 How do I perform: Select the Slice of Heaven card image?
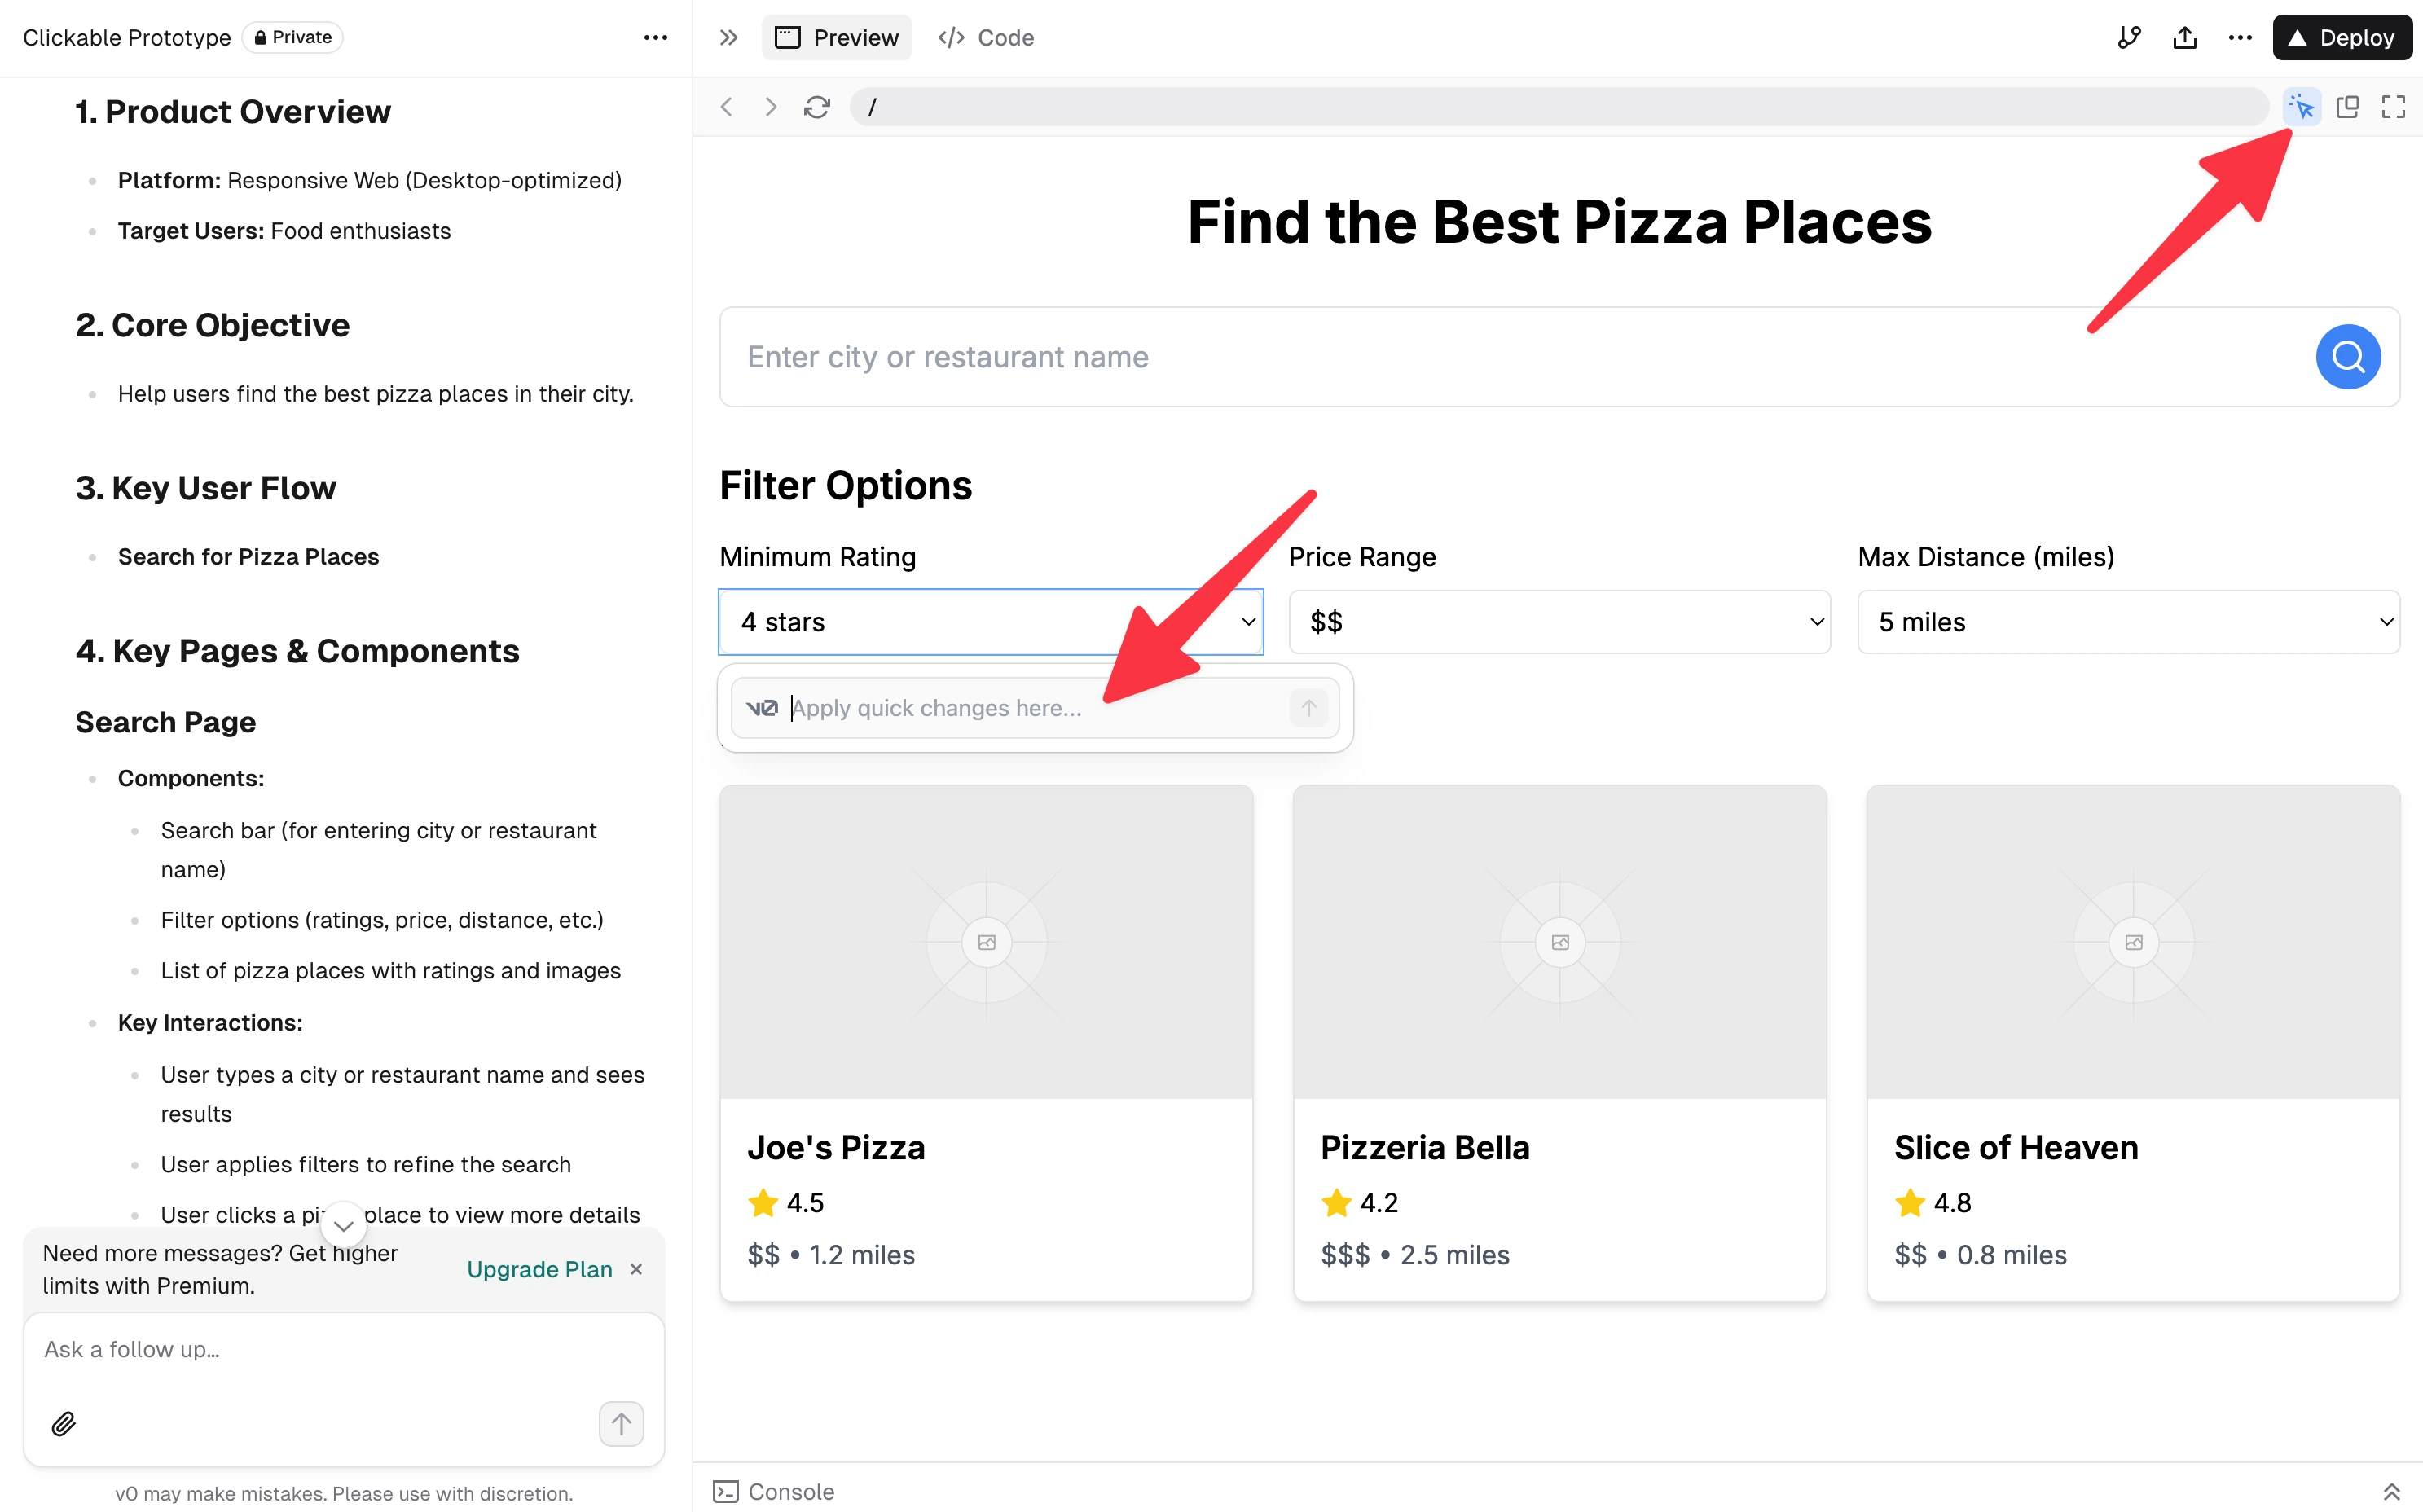coord(2133,942)
